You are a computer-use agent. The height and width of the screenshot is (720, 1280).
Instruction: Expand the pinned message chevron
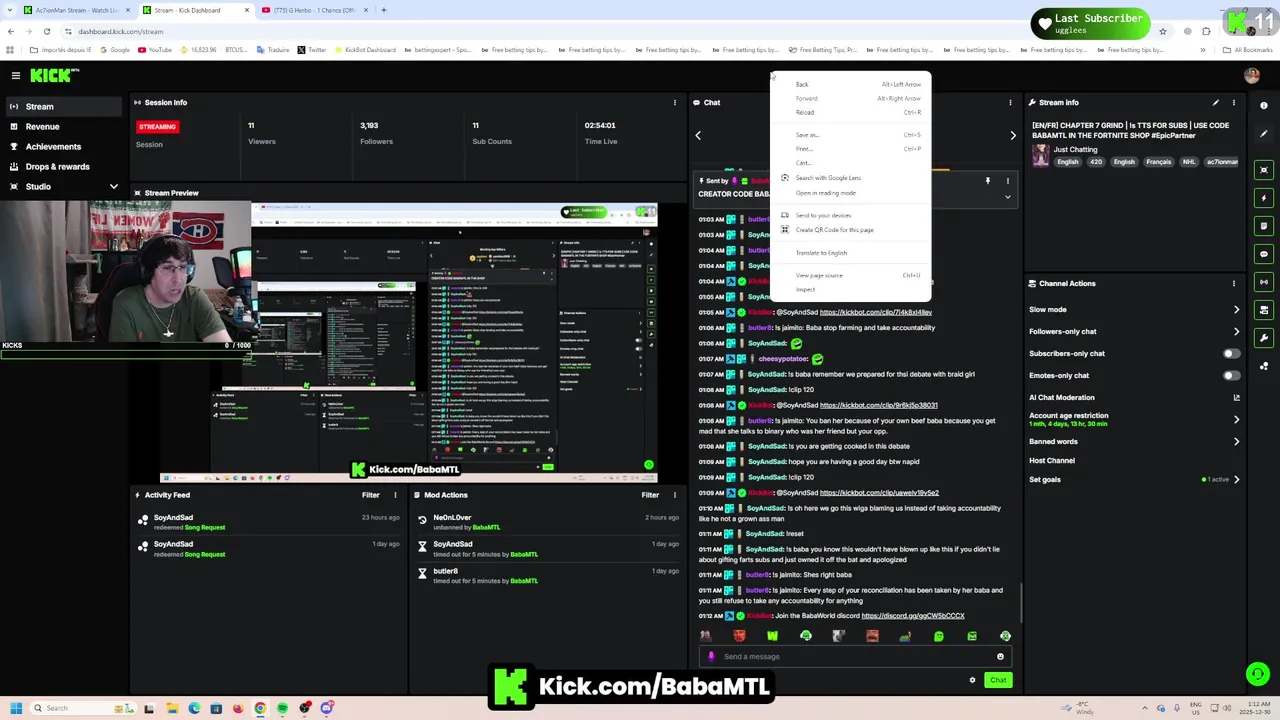1007,197
